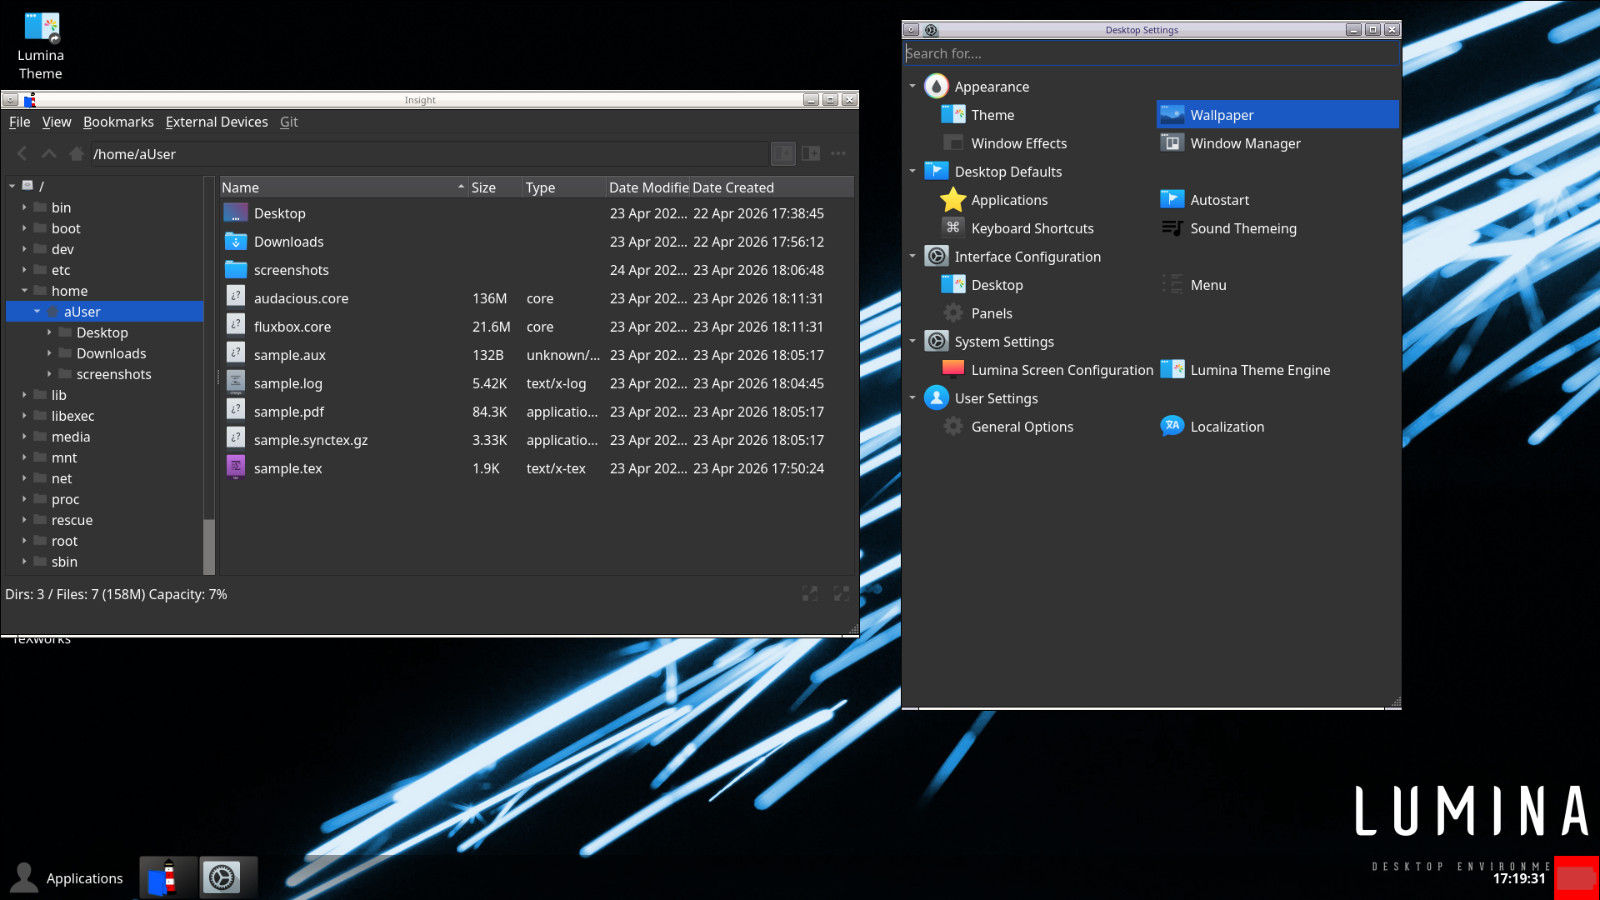Open the External Devices menu

pos(217,122)
